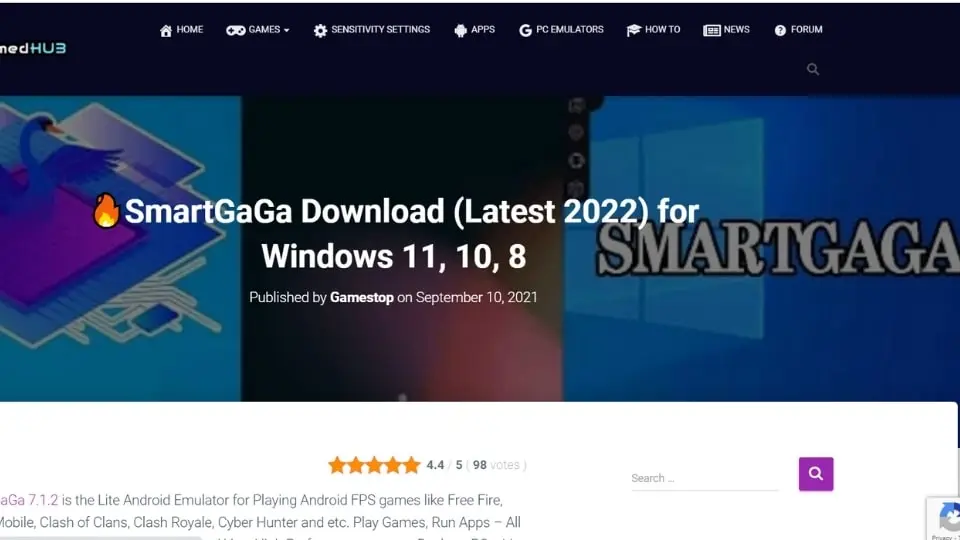
Task: Open the Sensitivity Settings menu item
Action: (380, 30)
